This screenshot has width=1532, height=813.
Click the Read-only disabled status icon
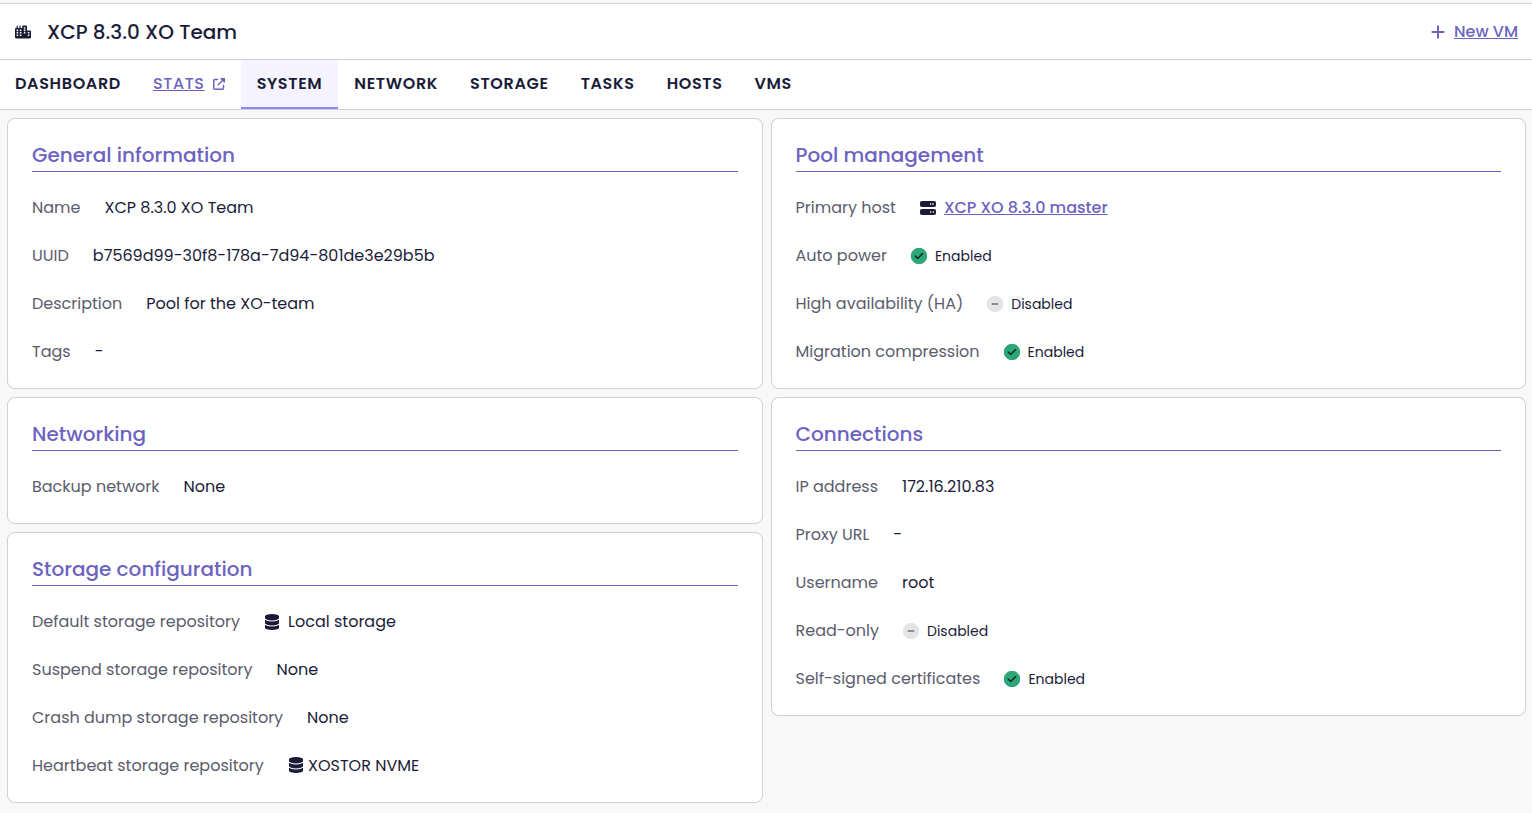point(911,631)
